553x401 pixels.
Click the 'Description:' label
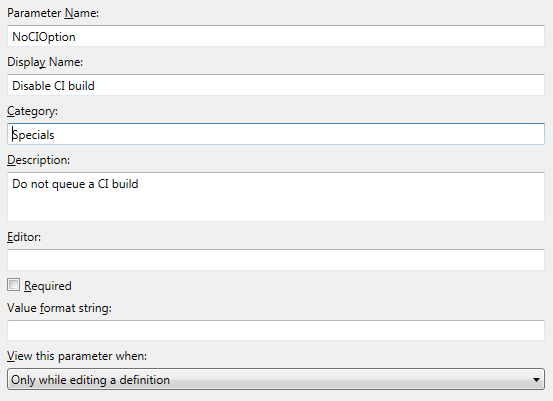[x=39, y=160]
